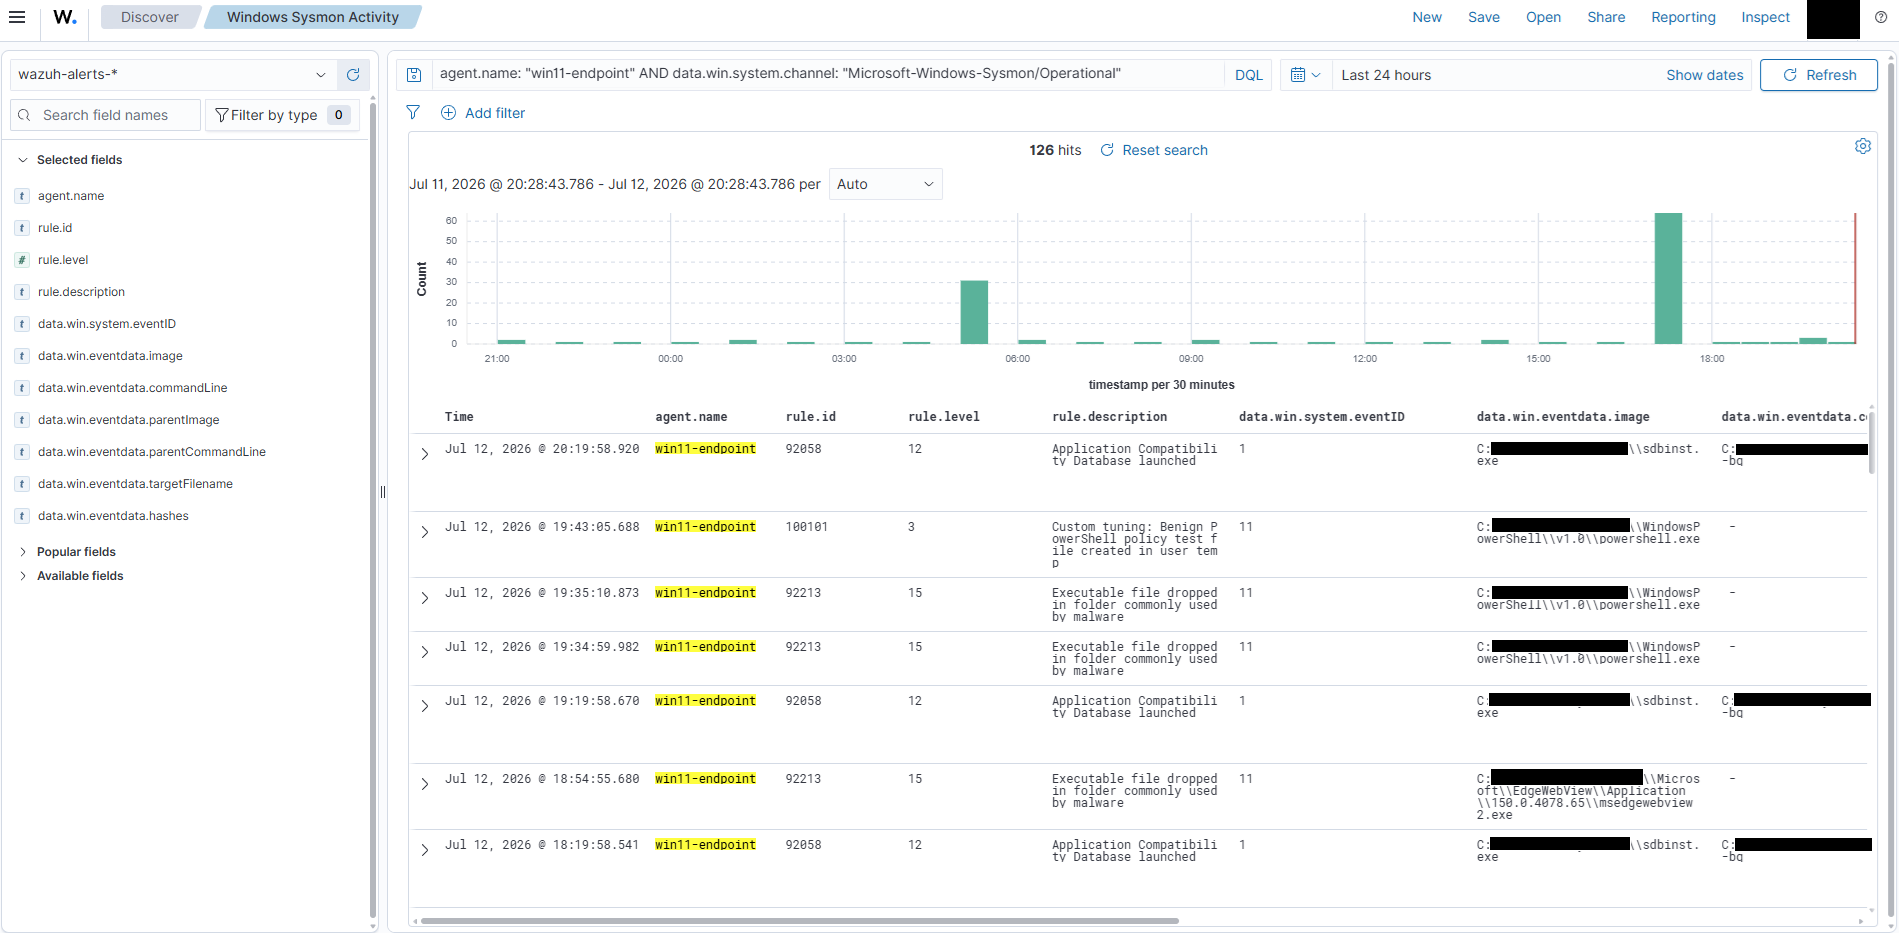This screenshot has width=1899, height=933.
Task: Click the saved query disk icon
Action: point(415,75)
